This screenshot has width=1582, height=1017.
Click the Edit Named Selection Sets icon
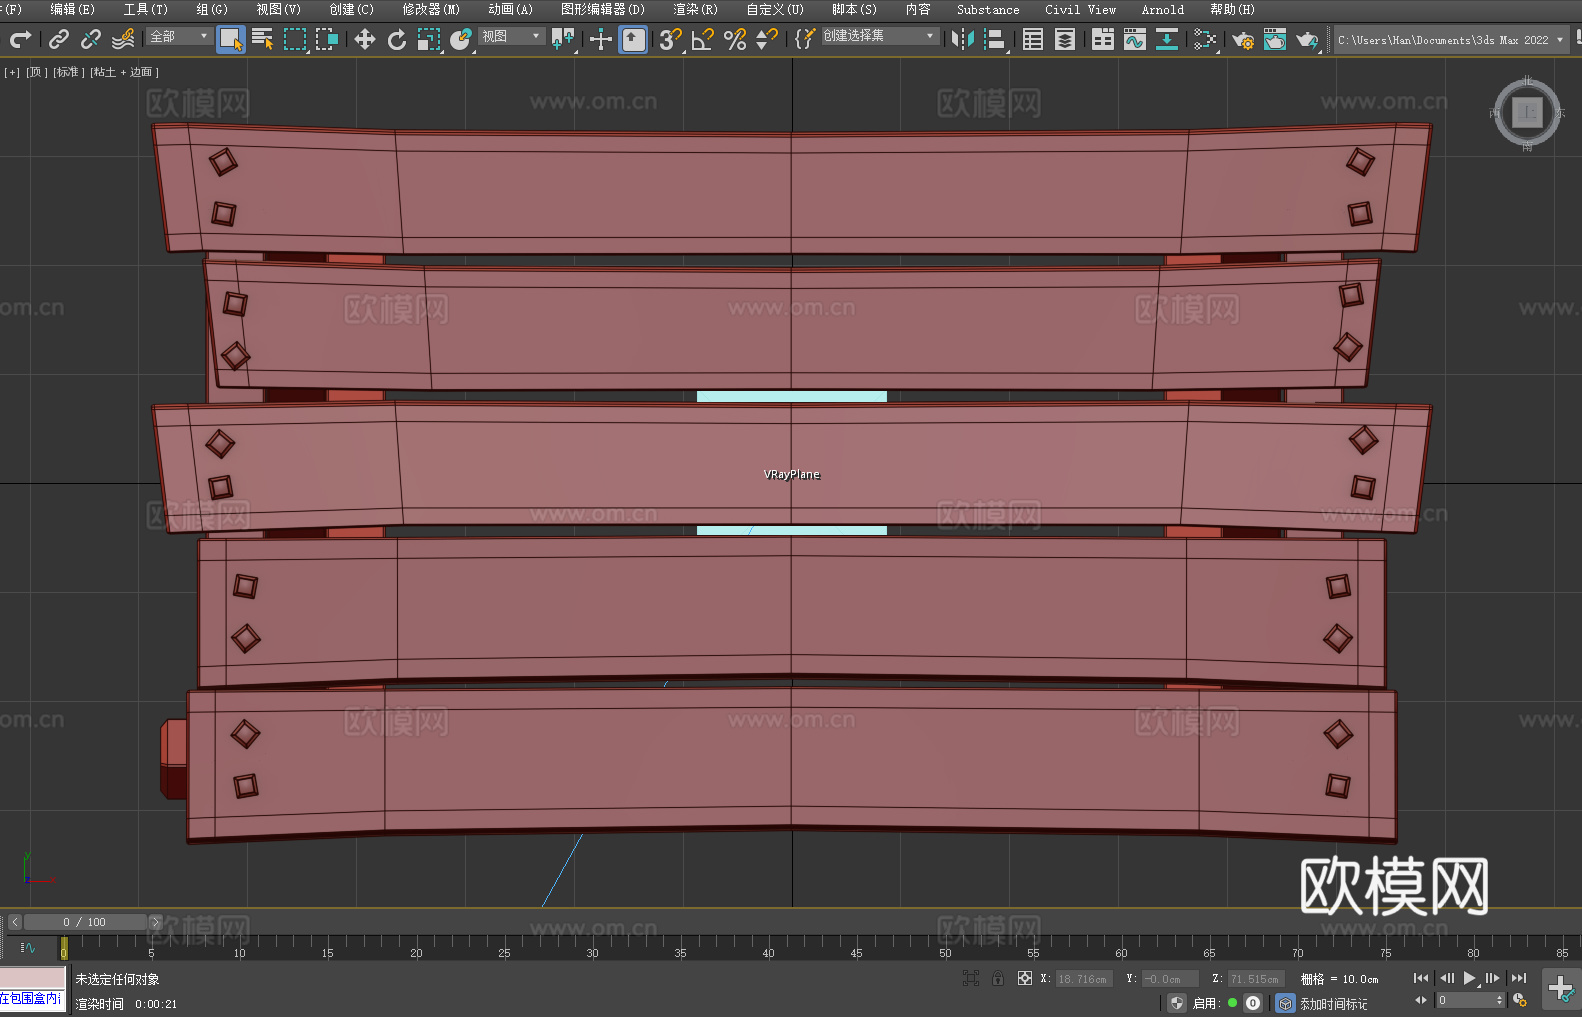[x=805, y=39]
